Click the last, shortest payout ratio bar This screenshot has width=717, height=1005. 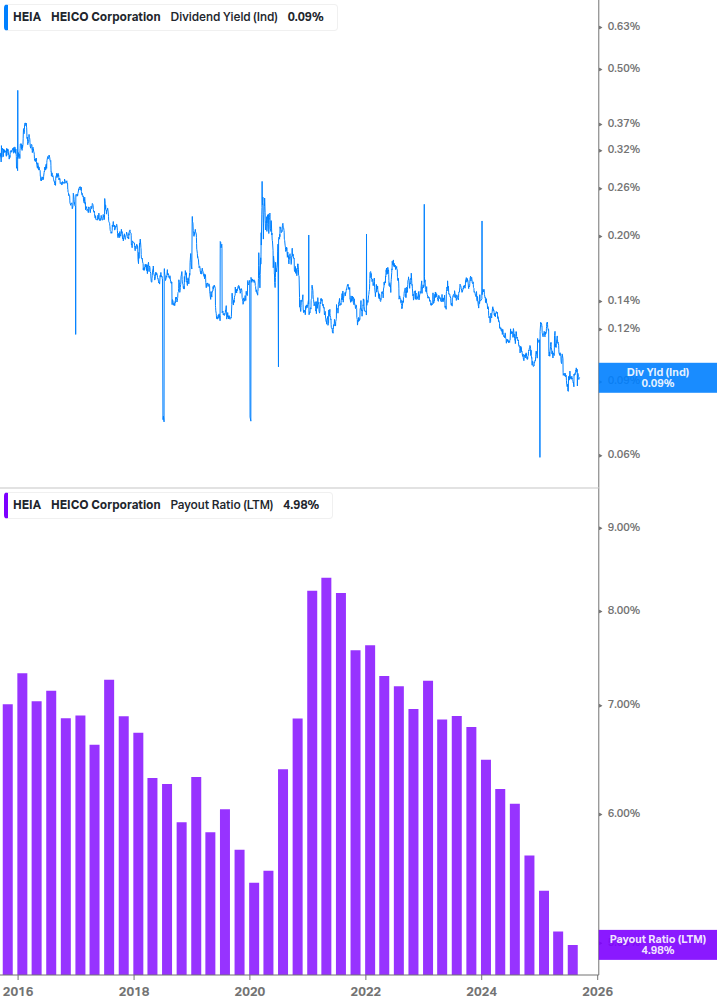(x=573, y=960)
